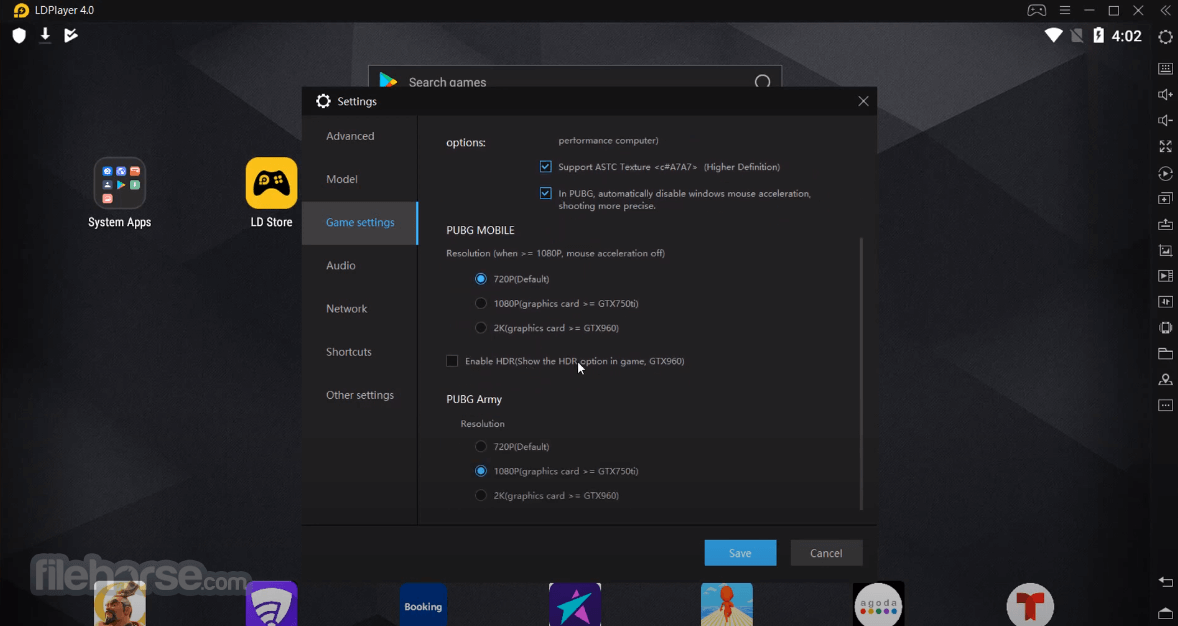Screen dimensions: 1178x626
Task: Open the Audio settings tab
Action: click(x=360, y=265)
